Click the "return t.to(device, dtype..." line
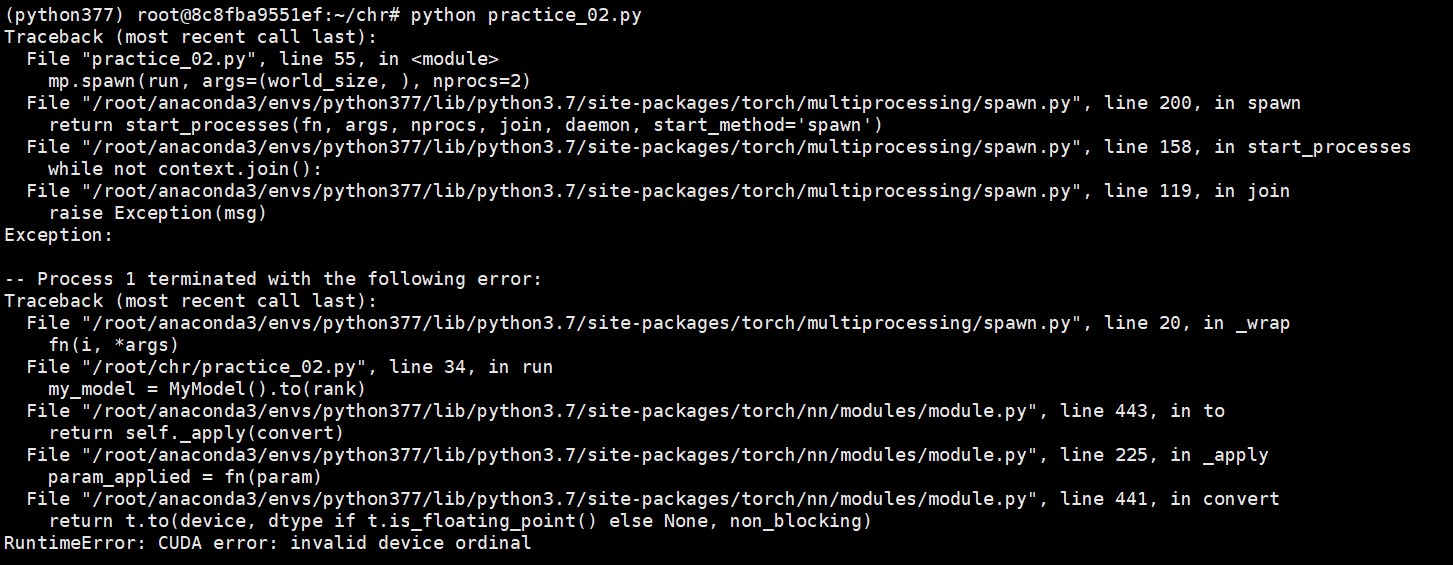Viewport: 1453px width, 565px height. pos(459,521)
